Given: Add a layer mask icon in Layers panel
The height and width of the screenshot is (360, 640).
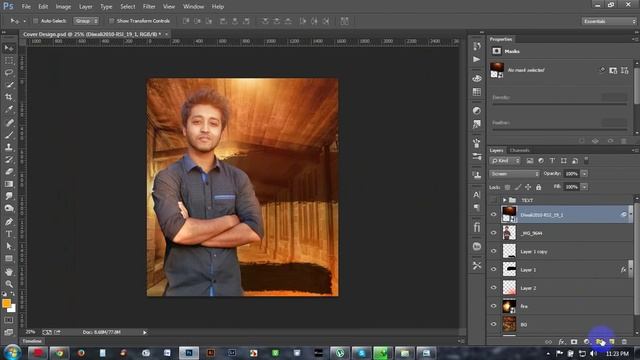Looking at the screenshot, I should coord(574,342).
